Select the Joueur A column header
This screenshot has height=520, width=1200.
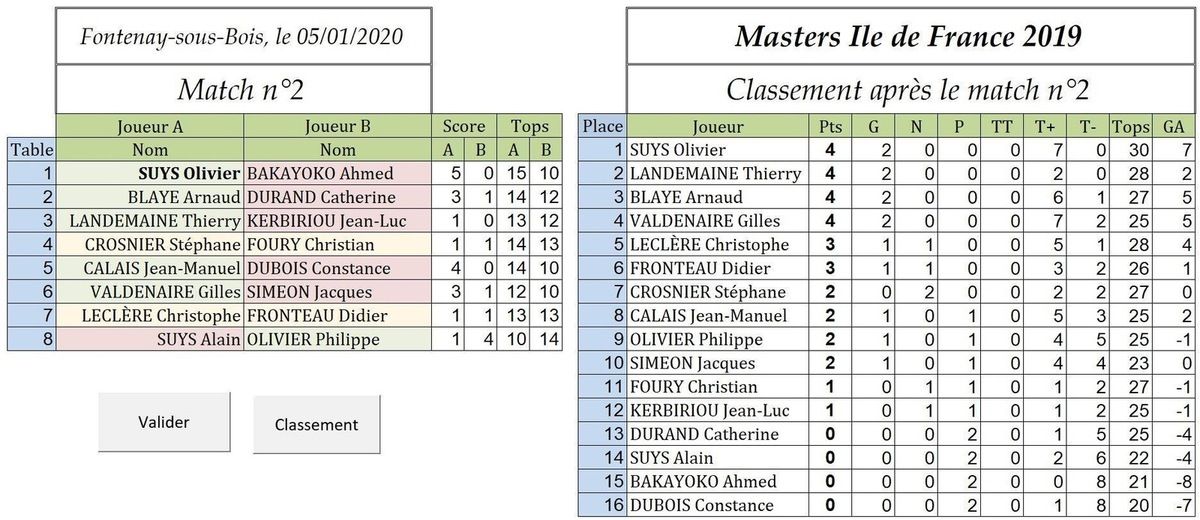150,126
